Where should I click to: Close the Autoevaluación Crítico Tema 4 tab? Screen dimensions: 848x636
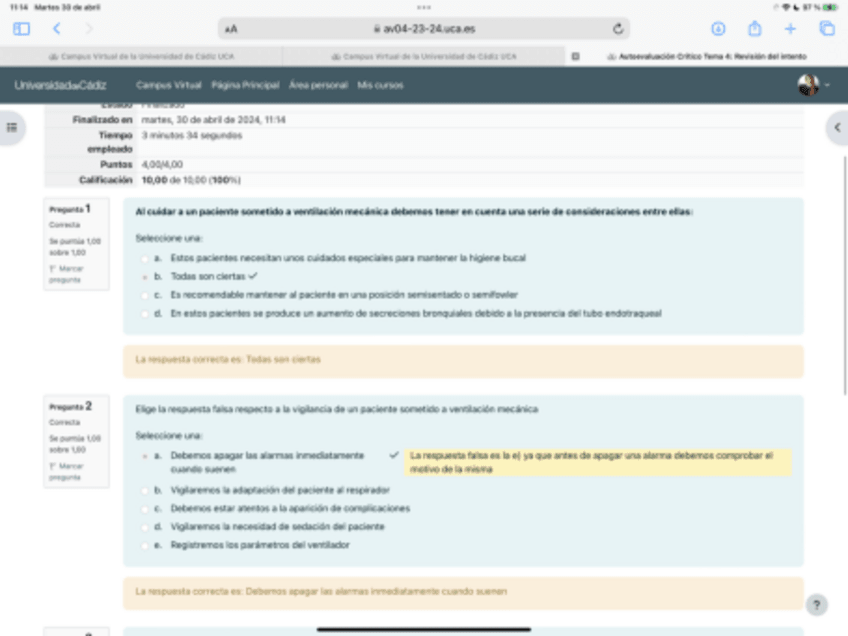(x=575, y=56)
